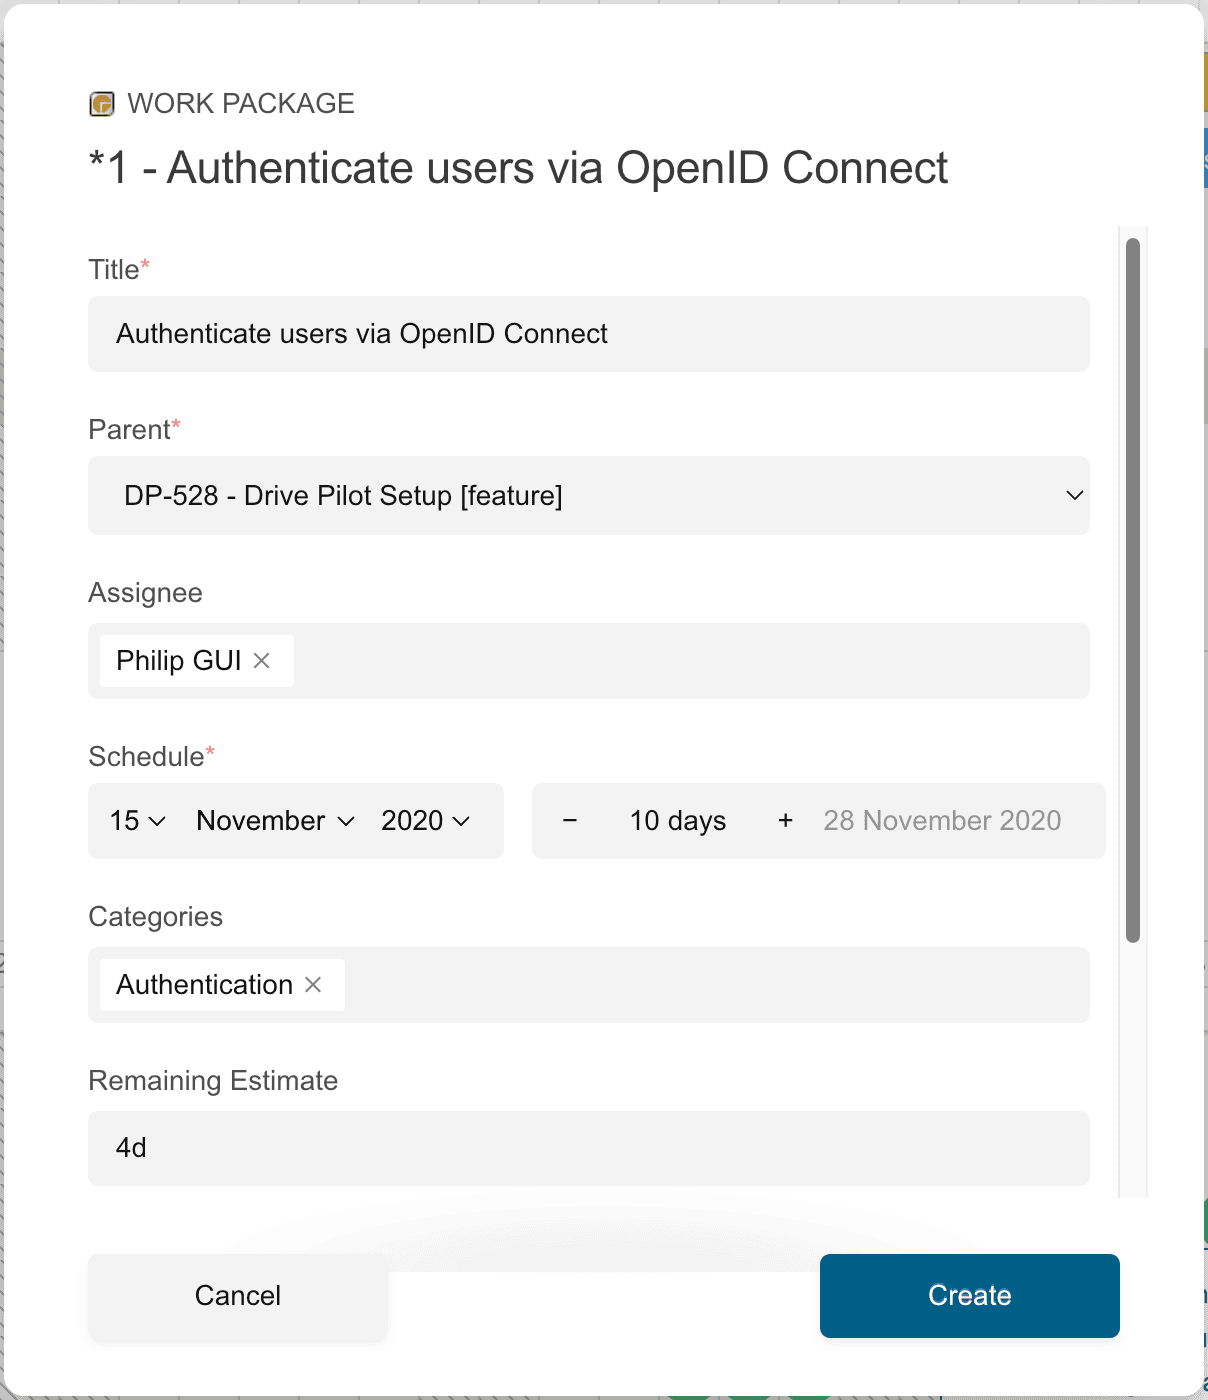Remove Philip GUI from assignees
The height and width of the screenshot is (1400, 1208).
(x=262, y=661)
